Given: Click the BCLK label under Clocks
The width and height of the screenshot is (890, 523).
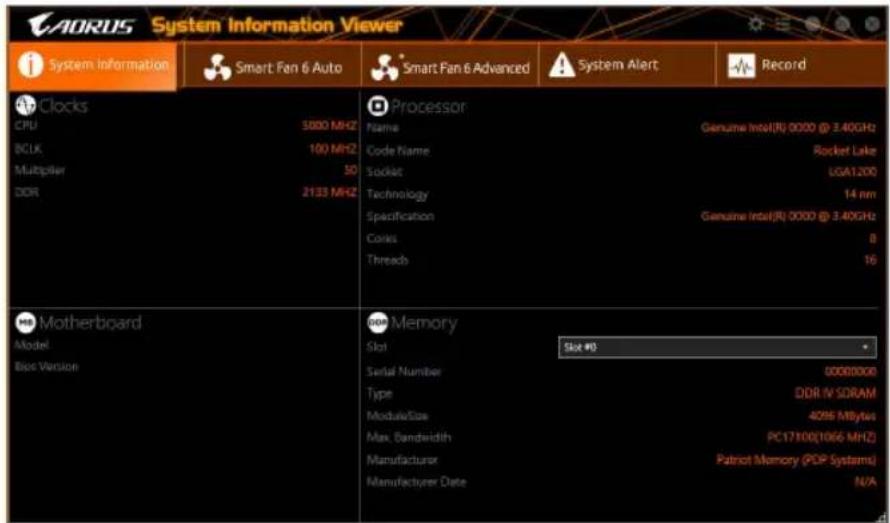Looking at the screenshot, I should (x=28, y=148).
